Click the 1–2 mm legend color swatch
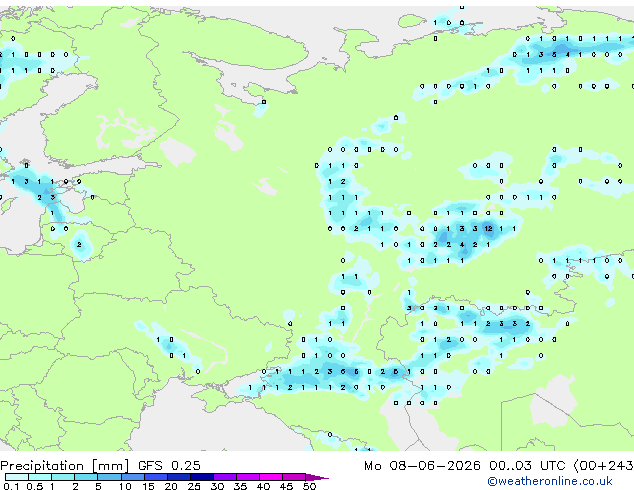The height and width of the screenshot is (490, 634). (63, 477)
